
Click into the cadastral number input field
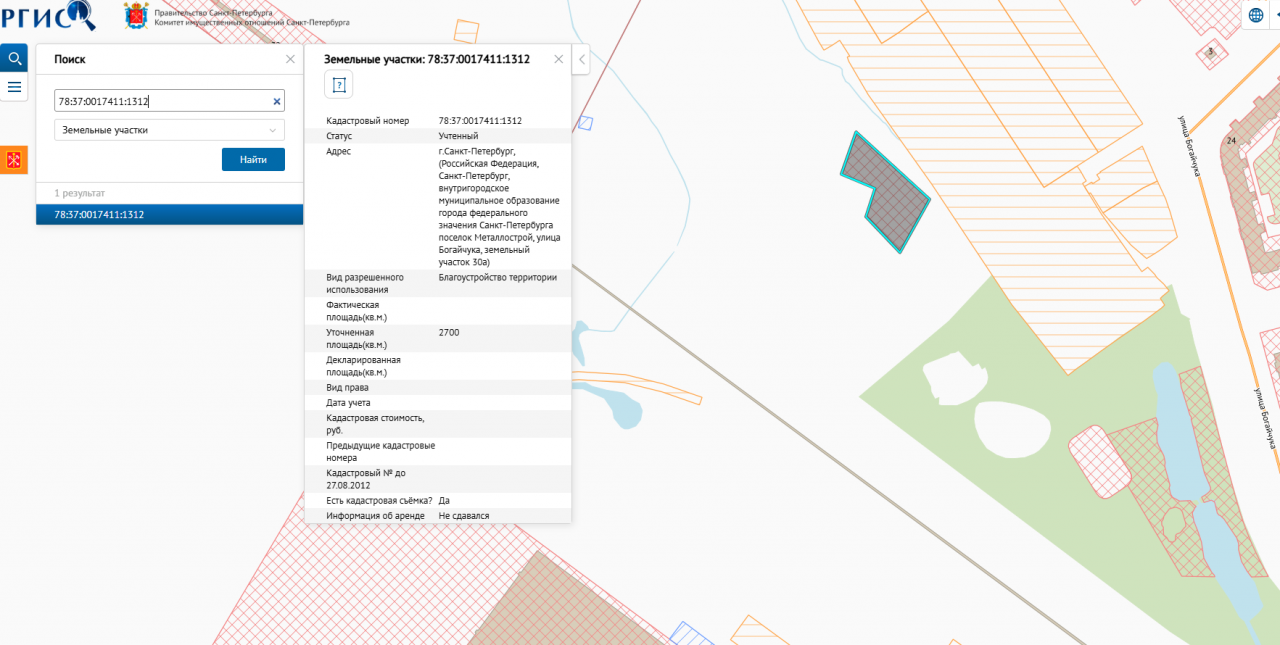click(160, 101)
